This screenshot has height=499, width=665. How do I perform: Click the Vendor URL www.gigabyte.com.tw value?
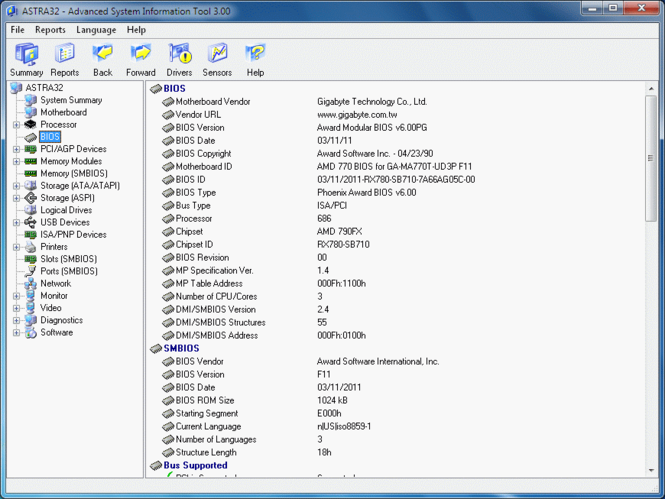point(357,114)
